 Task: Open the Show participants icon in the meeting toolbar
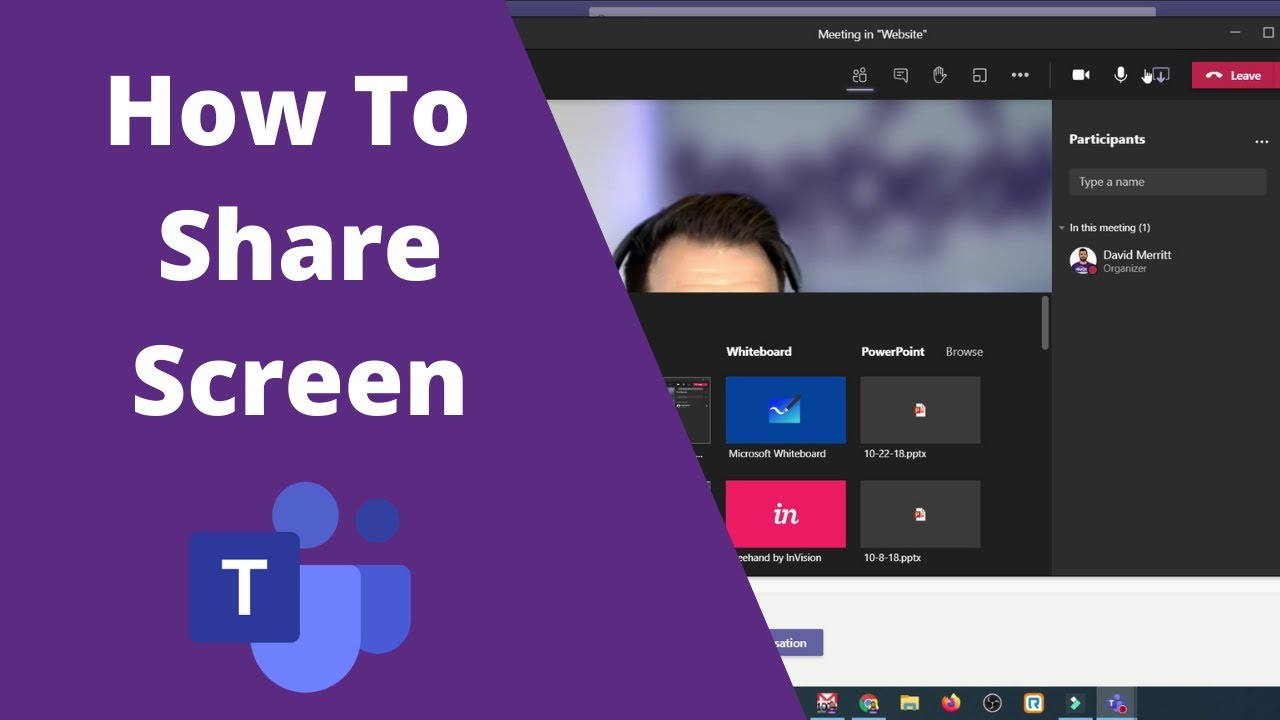click(859, 75)
